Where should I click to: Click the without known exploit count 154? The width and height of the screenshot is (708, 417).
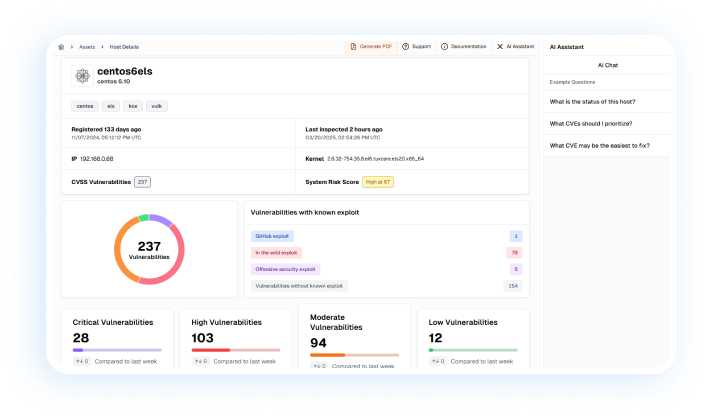pyautogui.click(x=513, y=286)
